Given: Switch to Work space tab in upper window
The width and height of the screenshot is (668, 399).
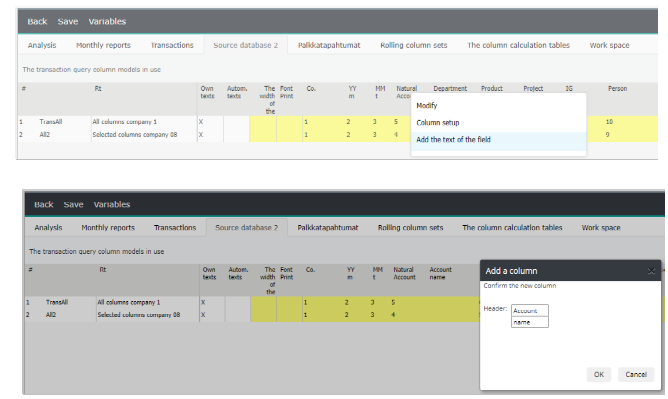Looking at the screenshot, I should pyautogui.click(x=609, y=45).
